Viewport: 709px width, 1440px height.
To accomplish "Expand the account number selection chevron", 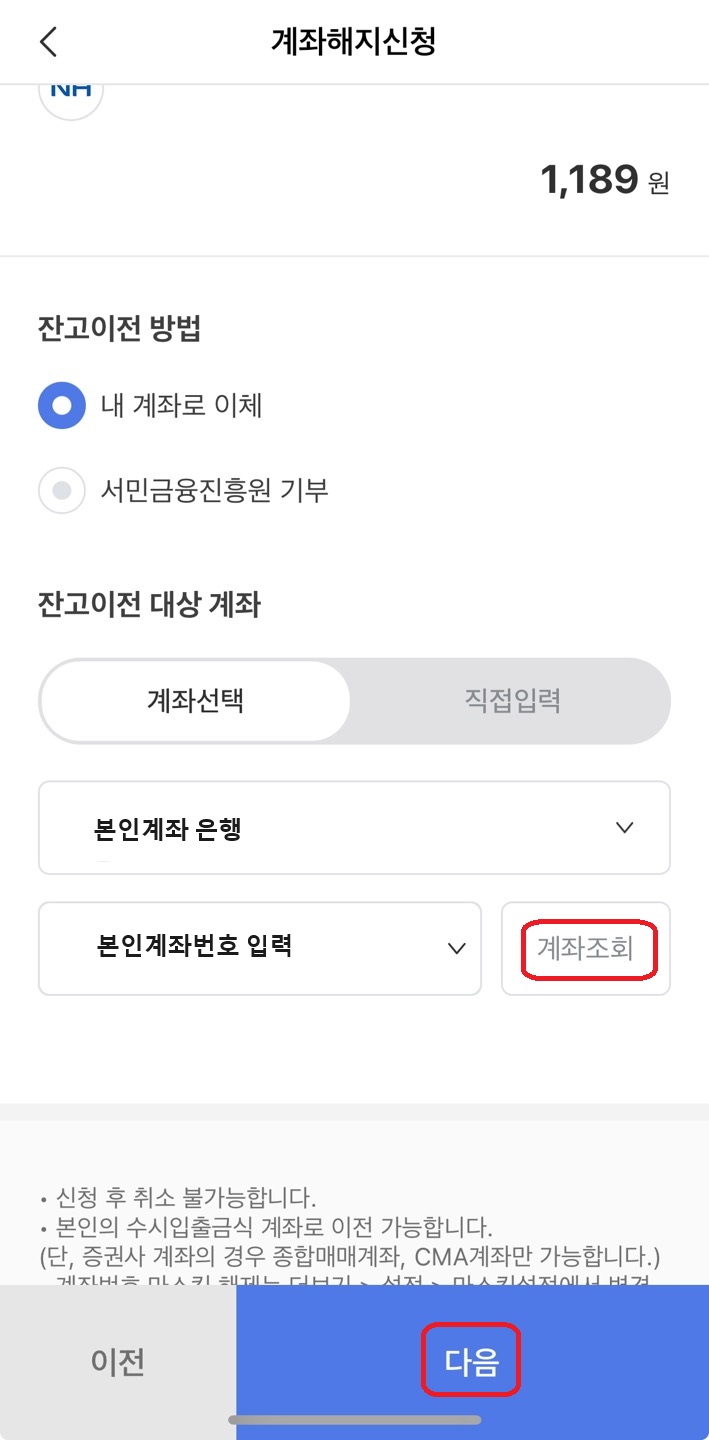I will point(458,948).
